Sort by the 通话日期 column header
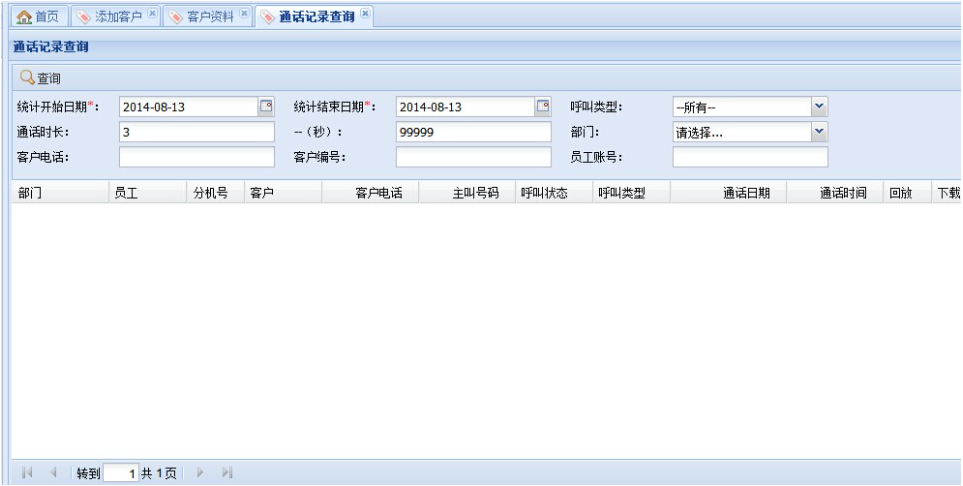The image size is (963, 486). coord(728,192)
